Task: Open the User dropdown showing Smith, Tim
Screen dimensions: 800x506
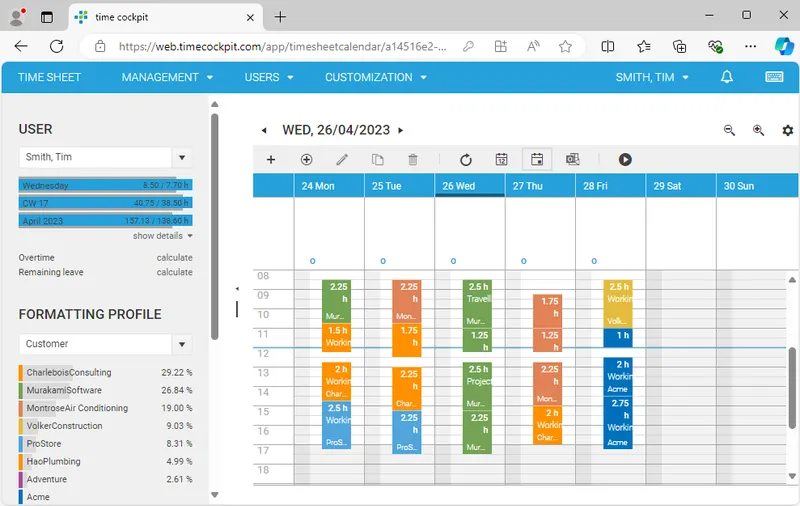Action: [x=181, y=158]
